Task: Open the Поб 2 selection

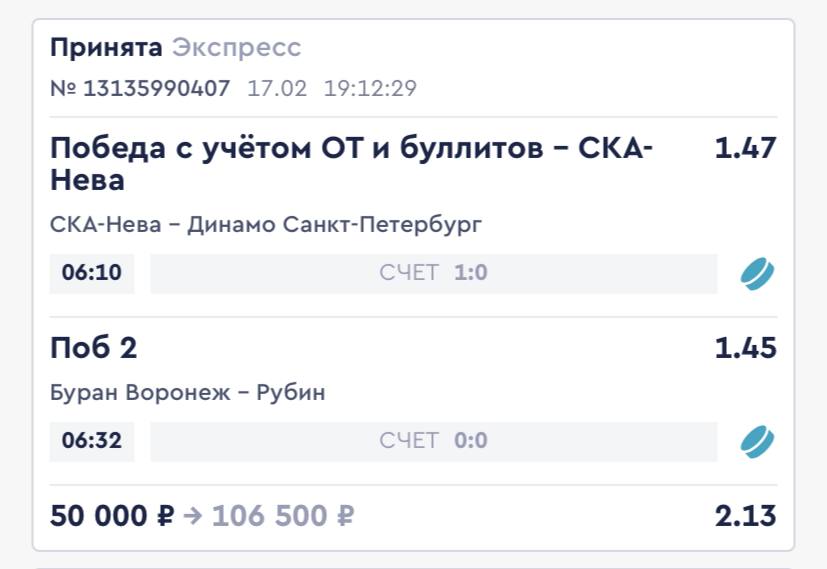Action: click(94, 348)
